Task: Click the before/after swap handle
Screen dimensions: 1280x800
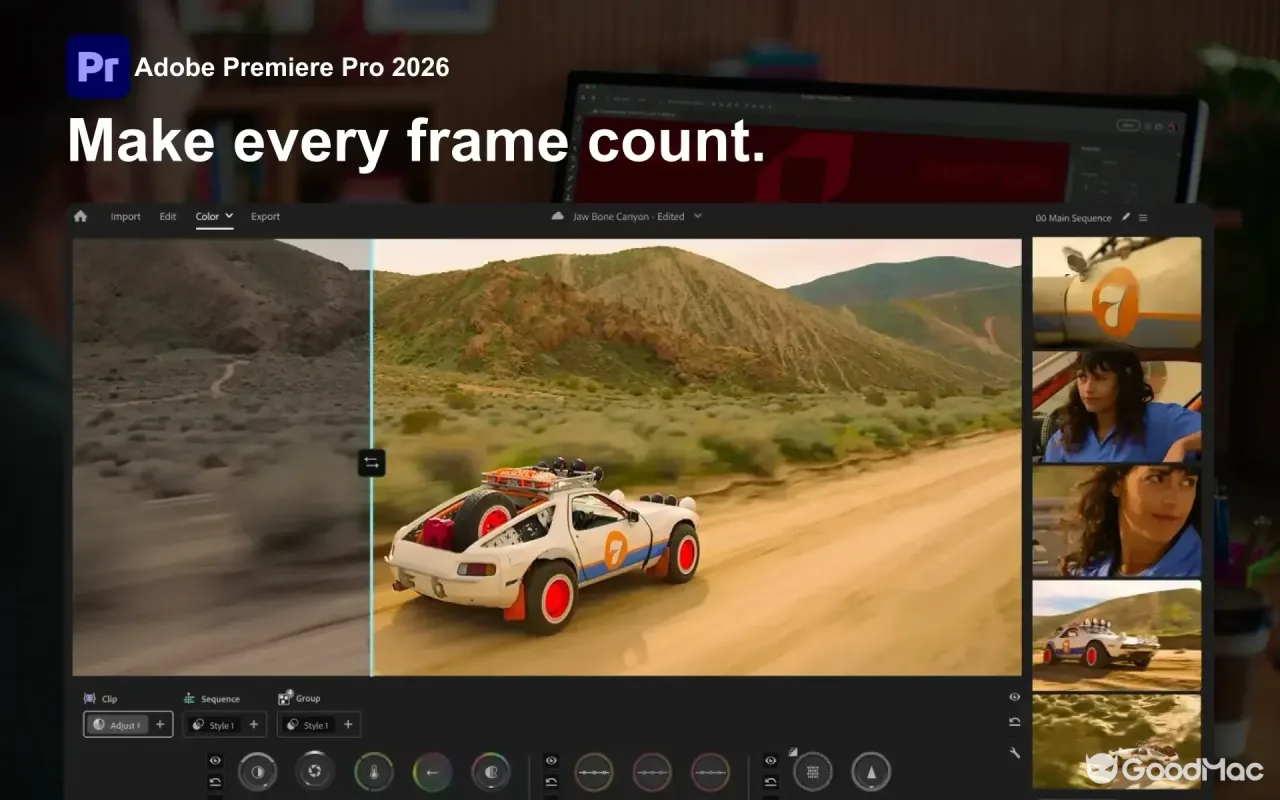Action: coord(371,463)
